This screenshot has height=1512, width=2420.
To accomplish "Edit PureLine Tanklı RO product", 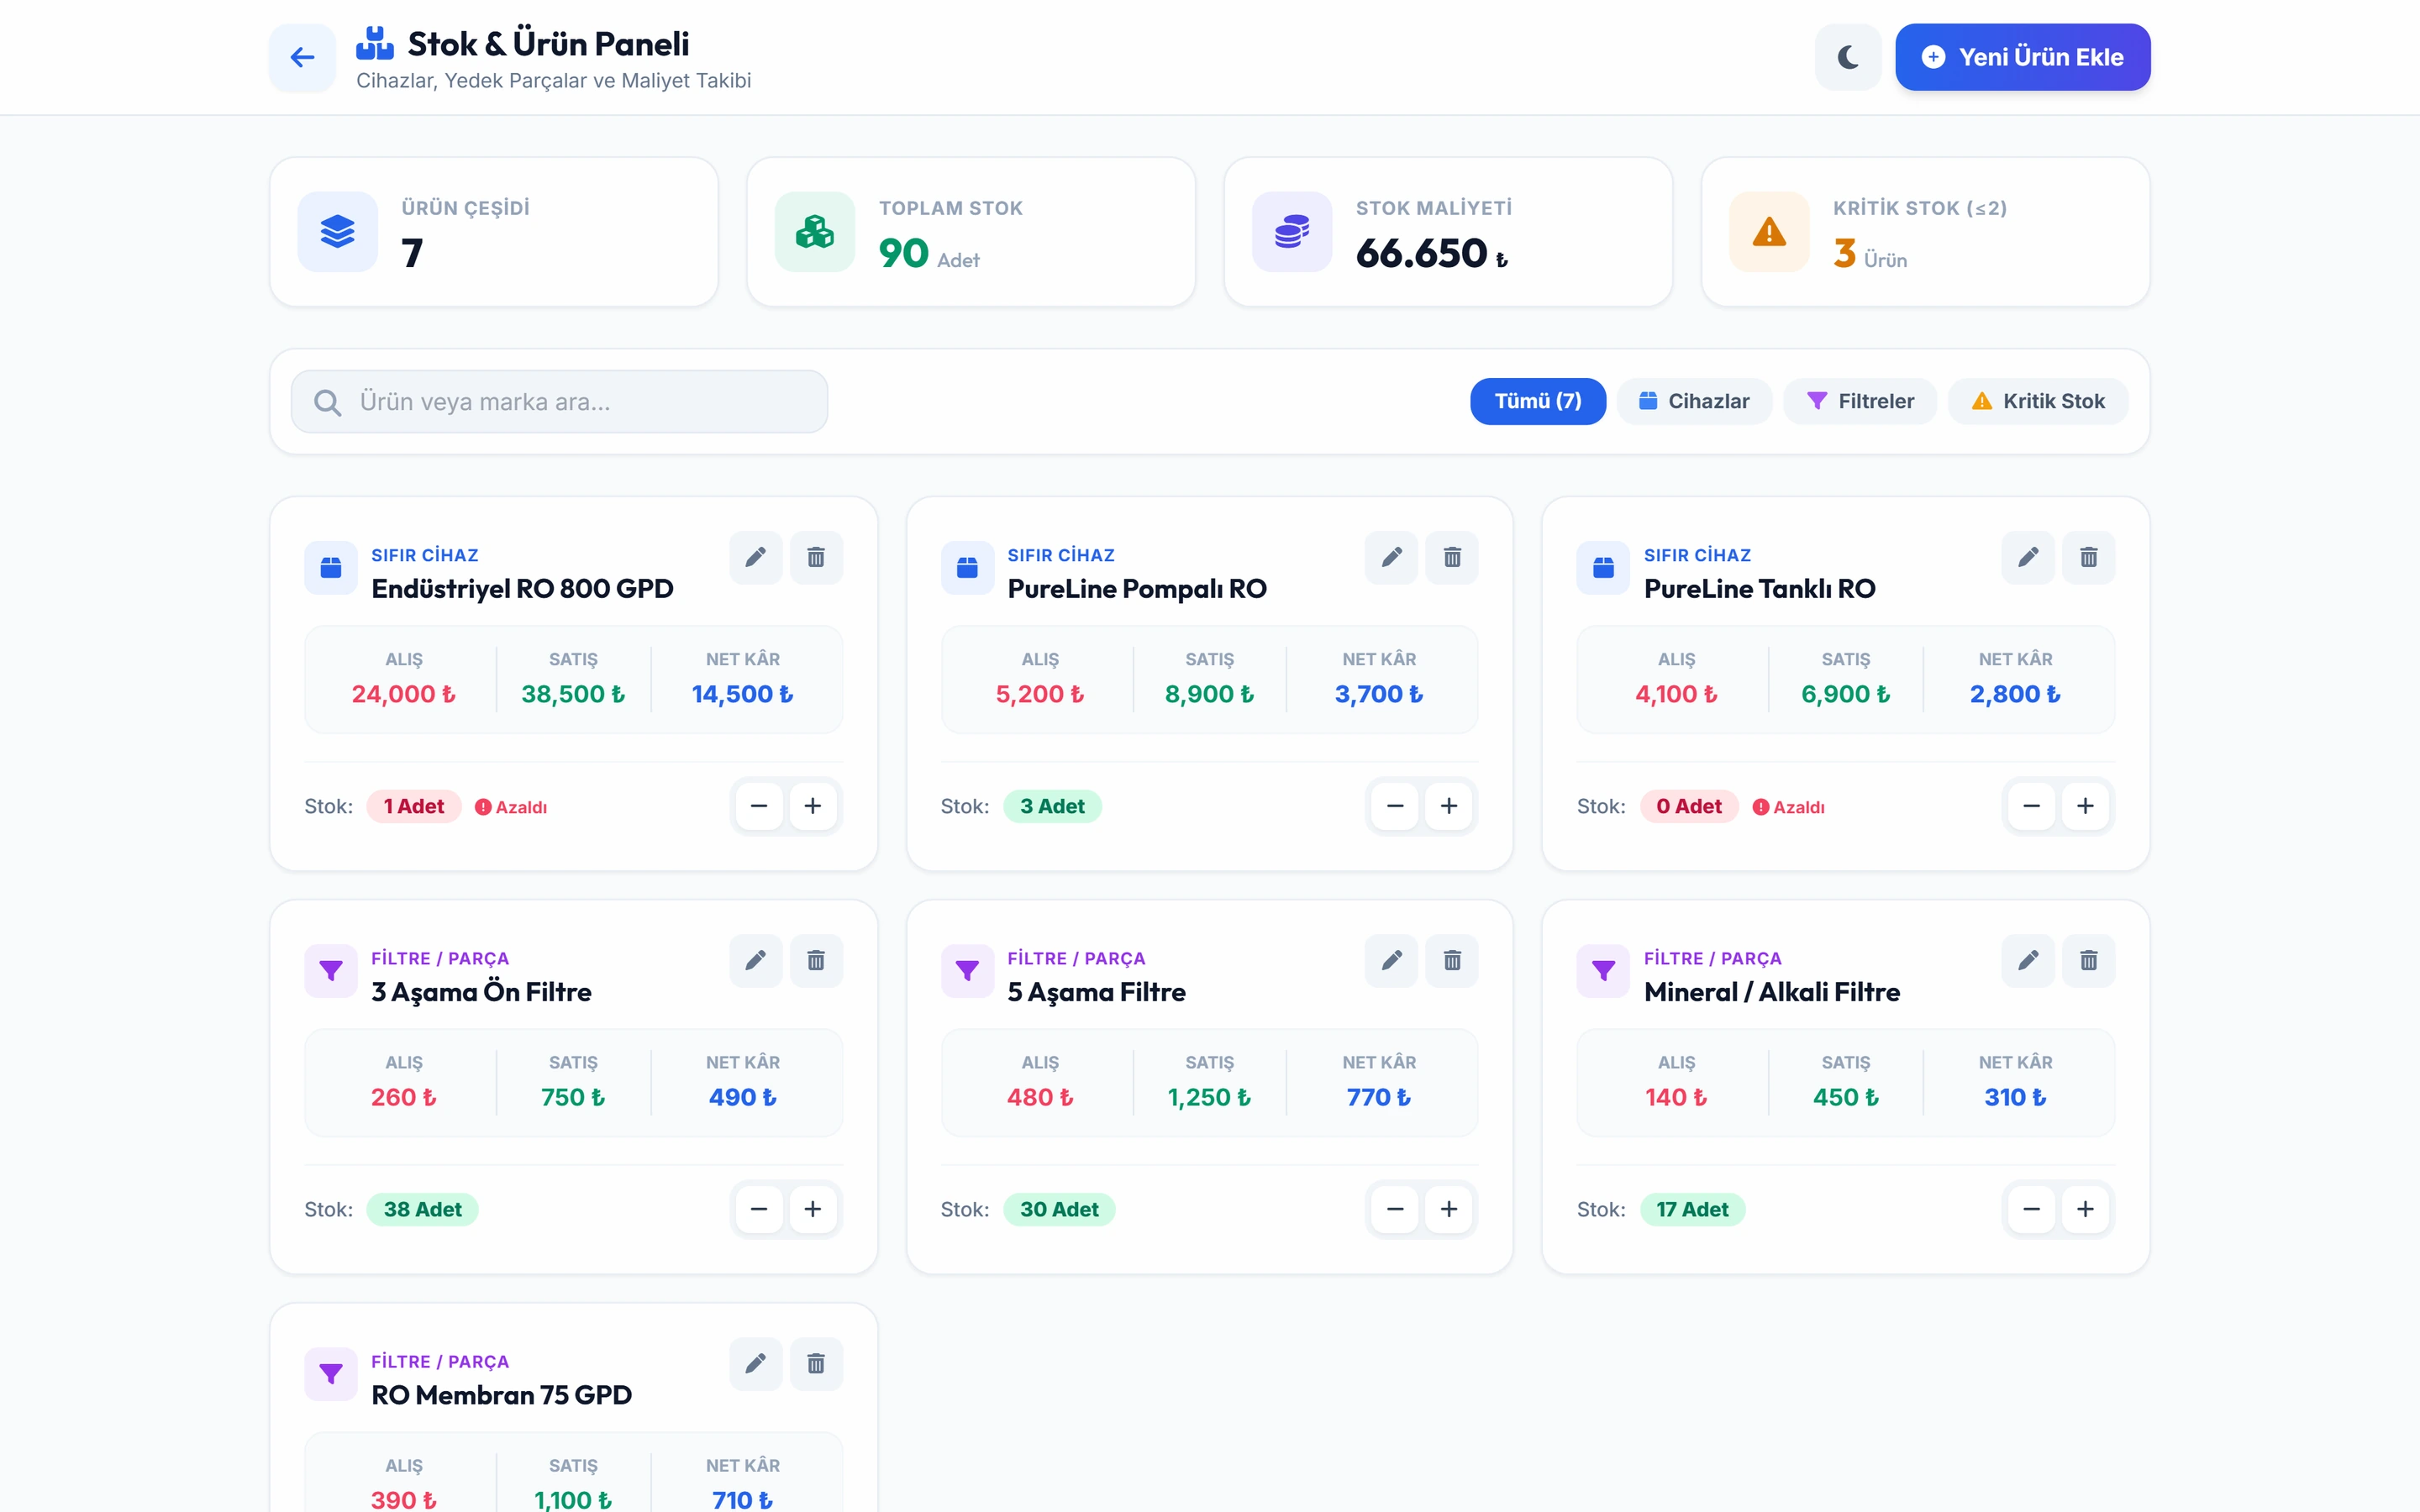I will click(2028, 557).
